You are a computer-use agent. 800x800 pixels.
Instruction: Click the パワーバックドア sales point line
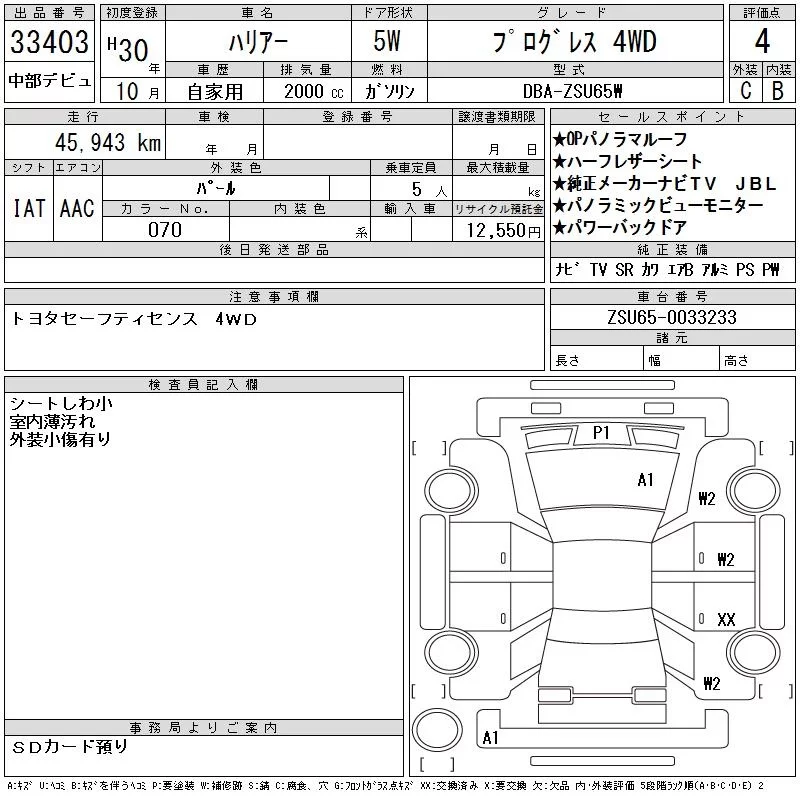tap(620, 227)
